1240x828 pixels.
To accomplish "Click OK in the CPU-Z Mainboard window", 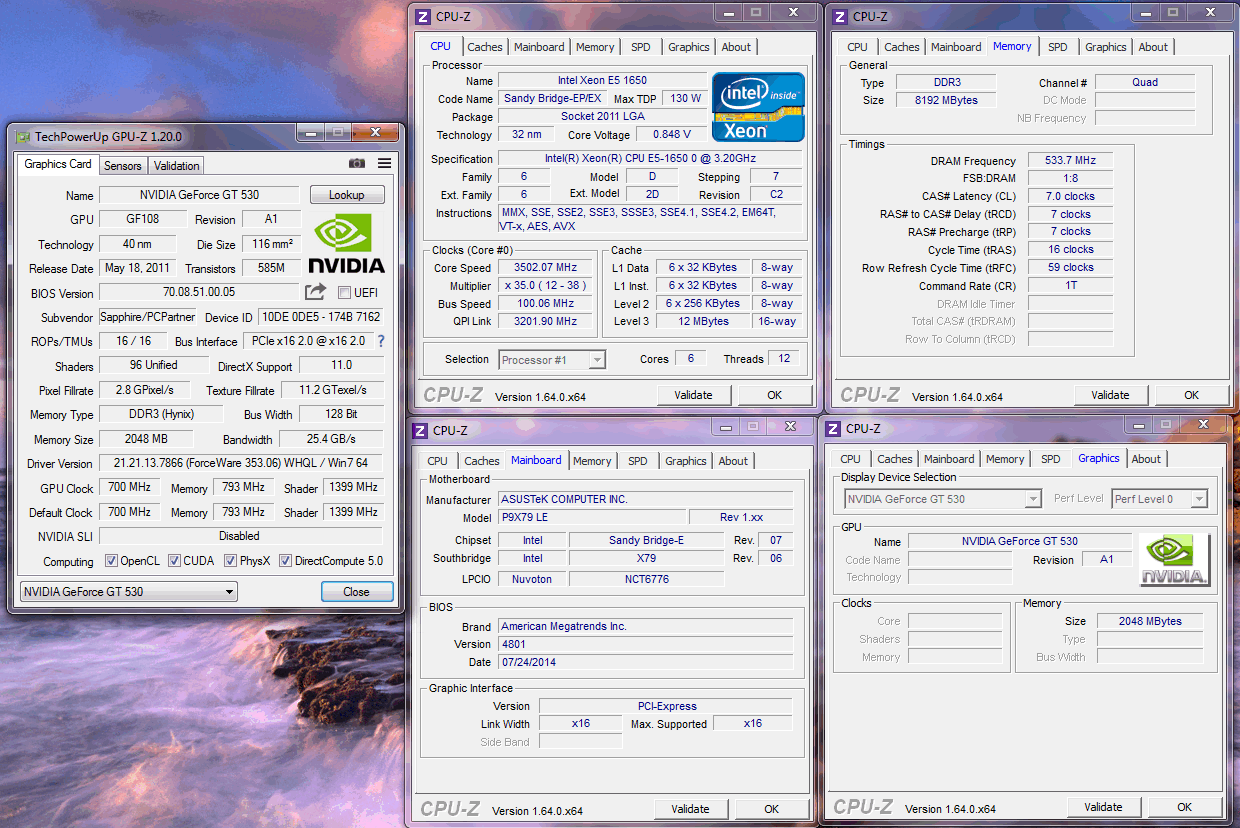I will 772,809.
